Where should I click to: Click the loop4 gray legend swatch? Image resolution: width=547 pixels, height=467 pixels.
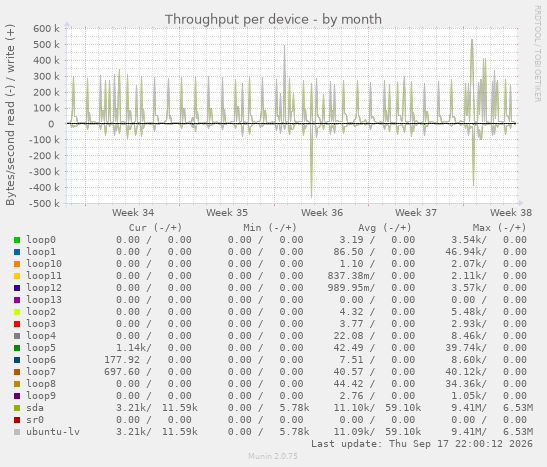[17, 336]
